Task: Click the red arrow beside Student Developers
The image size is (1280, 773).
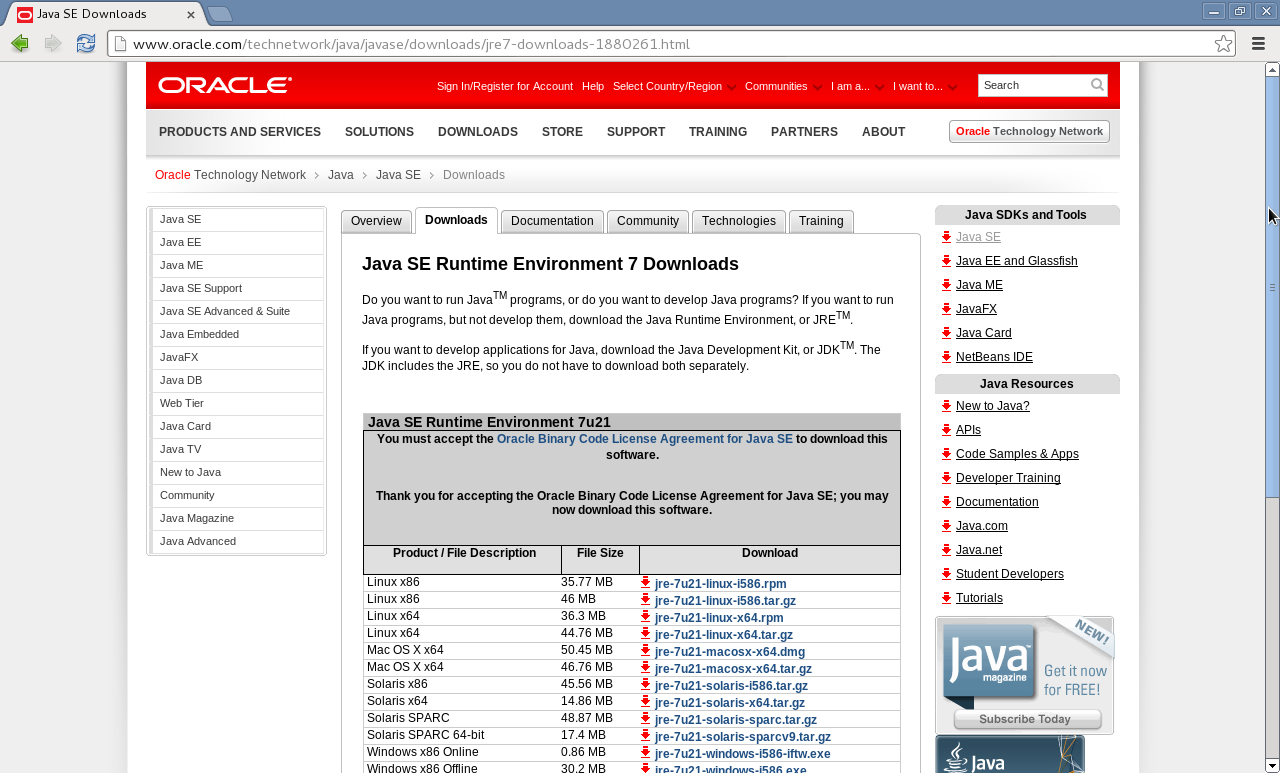Action: [x=946, y=574]
